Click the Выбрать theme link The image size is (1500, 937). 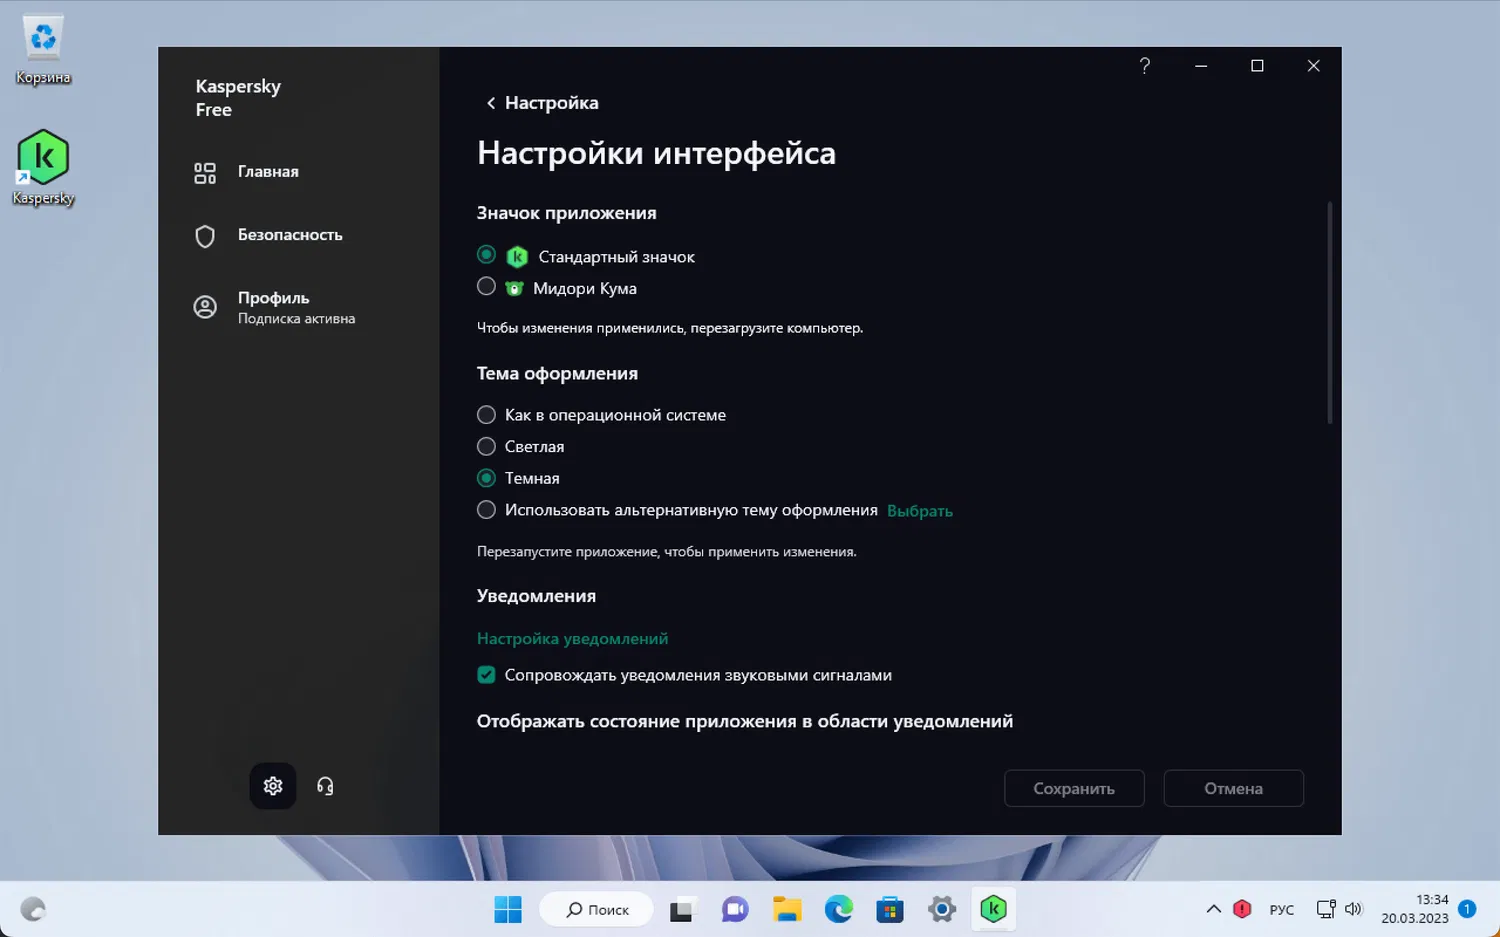pos(920,511)
